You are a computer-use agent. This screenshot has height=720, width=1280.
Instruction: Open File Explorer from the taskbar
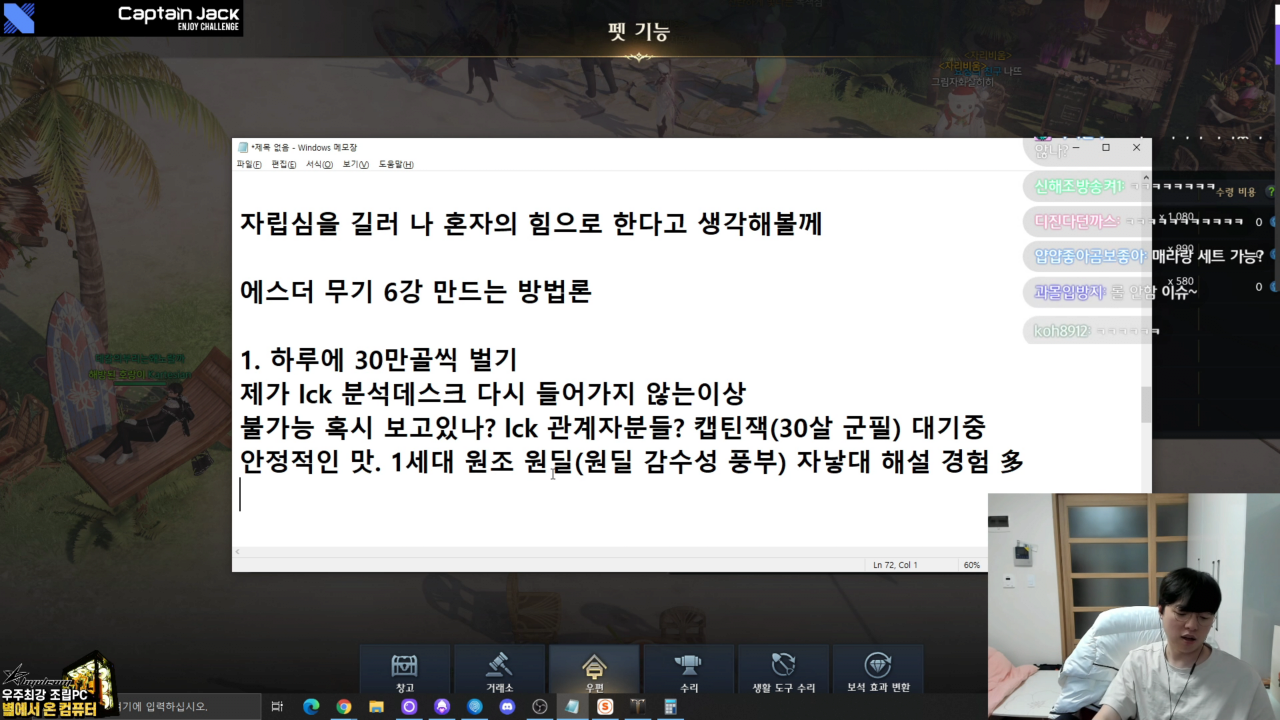click(376, 706)
